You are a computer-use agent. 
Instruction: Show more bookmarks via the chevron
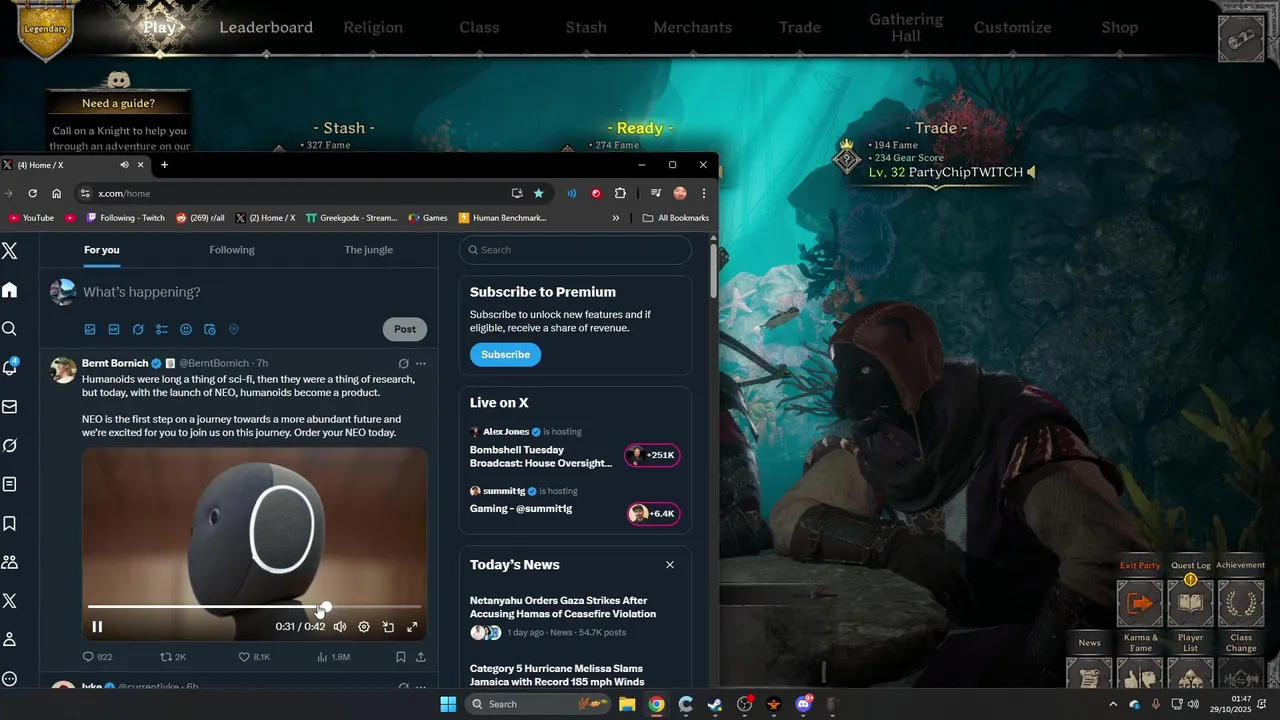click(x=616, y=218)
